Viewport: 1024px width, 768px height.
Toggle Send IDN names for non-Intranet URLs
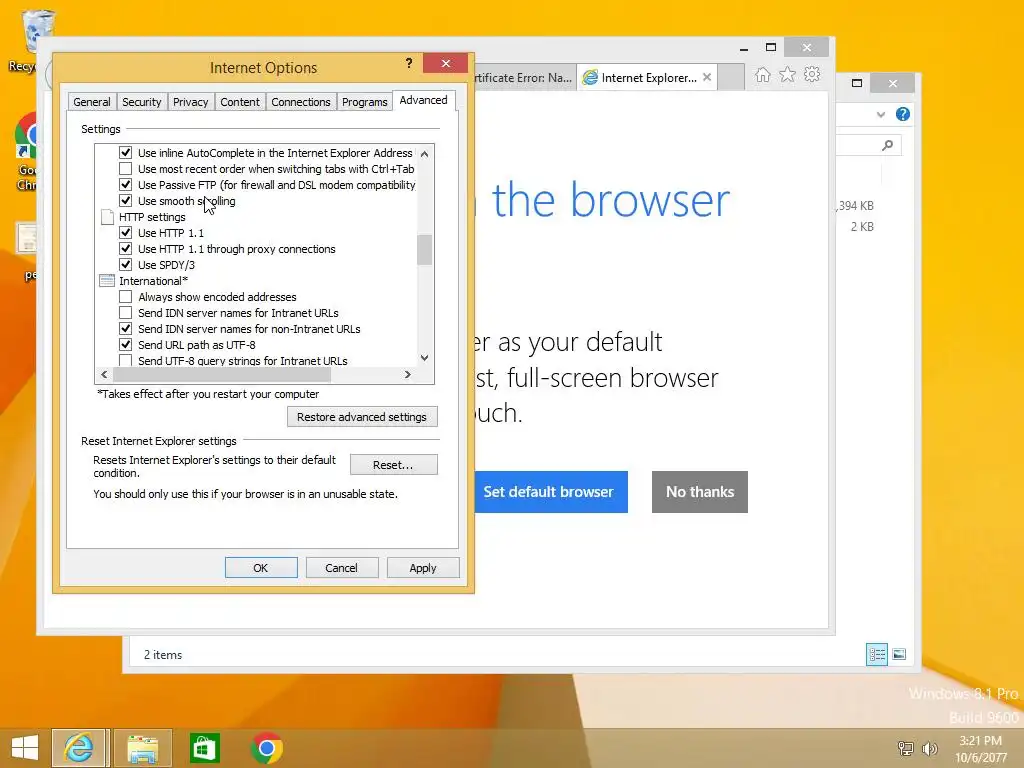click(x=125, y=328)
